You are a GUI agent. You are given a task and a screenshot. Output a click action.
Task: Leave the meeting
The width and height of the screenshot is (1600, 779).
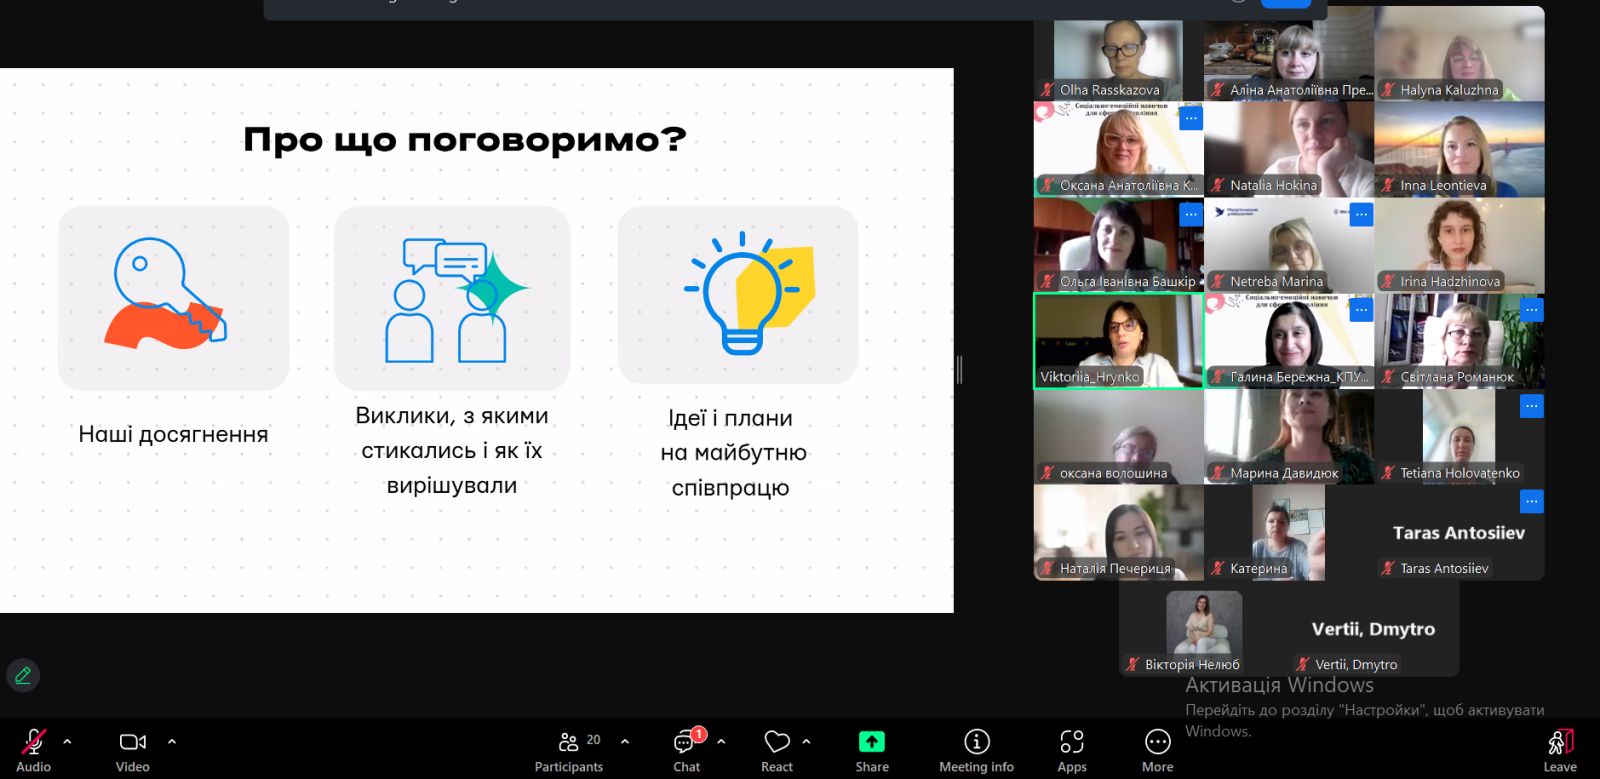tap(1560, 751)
